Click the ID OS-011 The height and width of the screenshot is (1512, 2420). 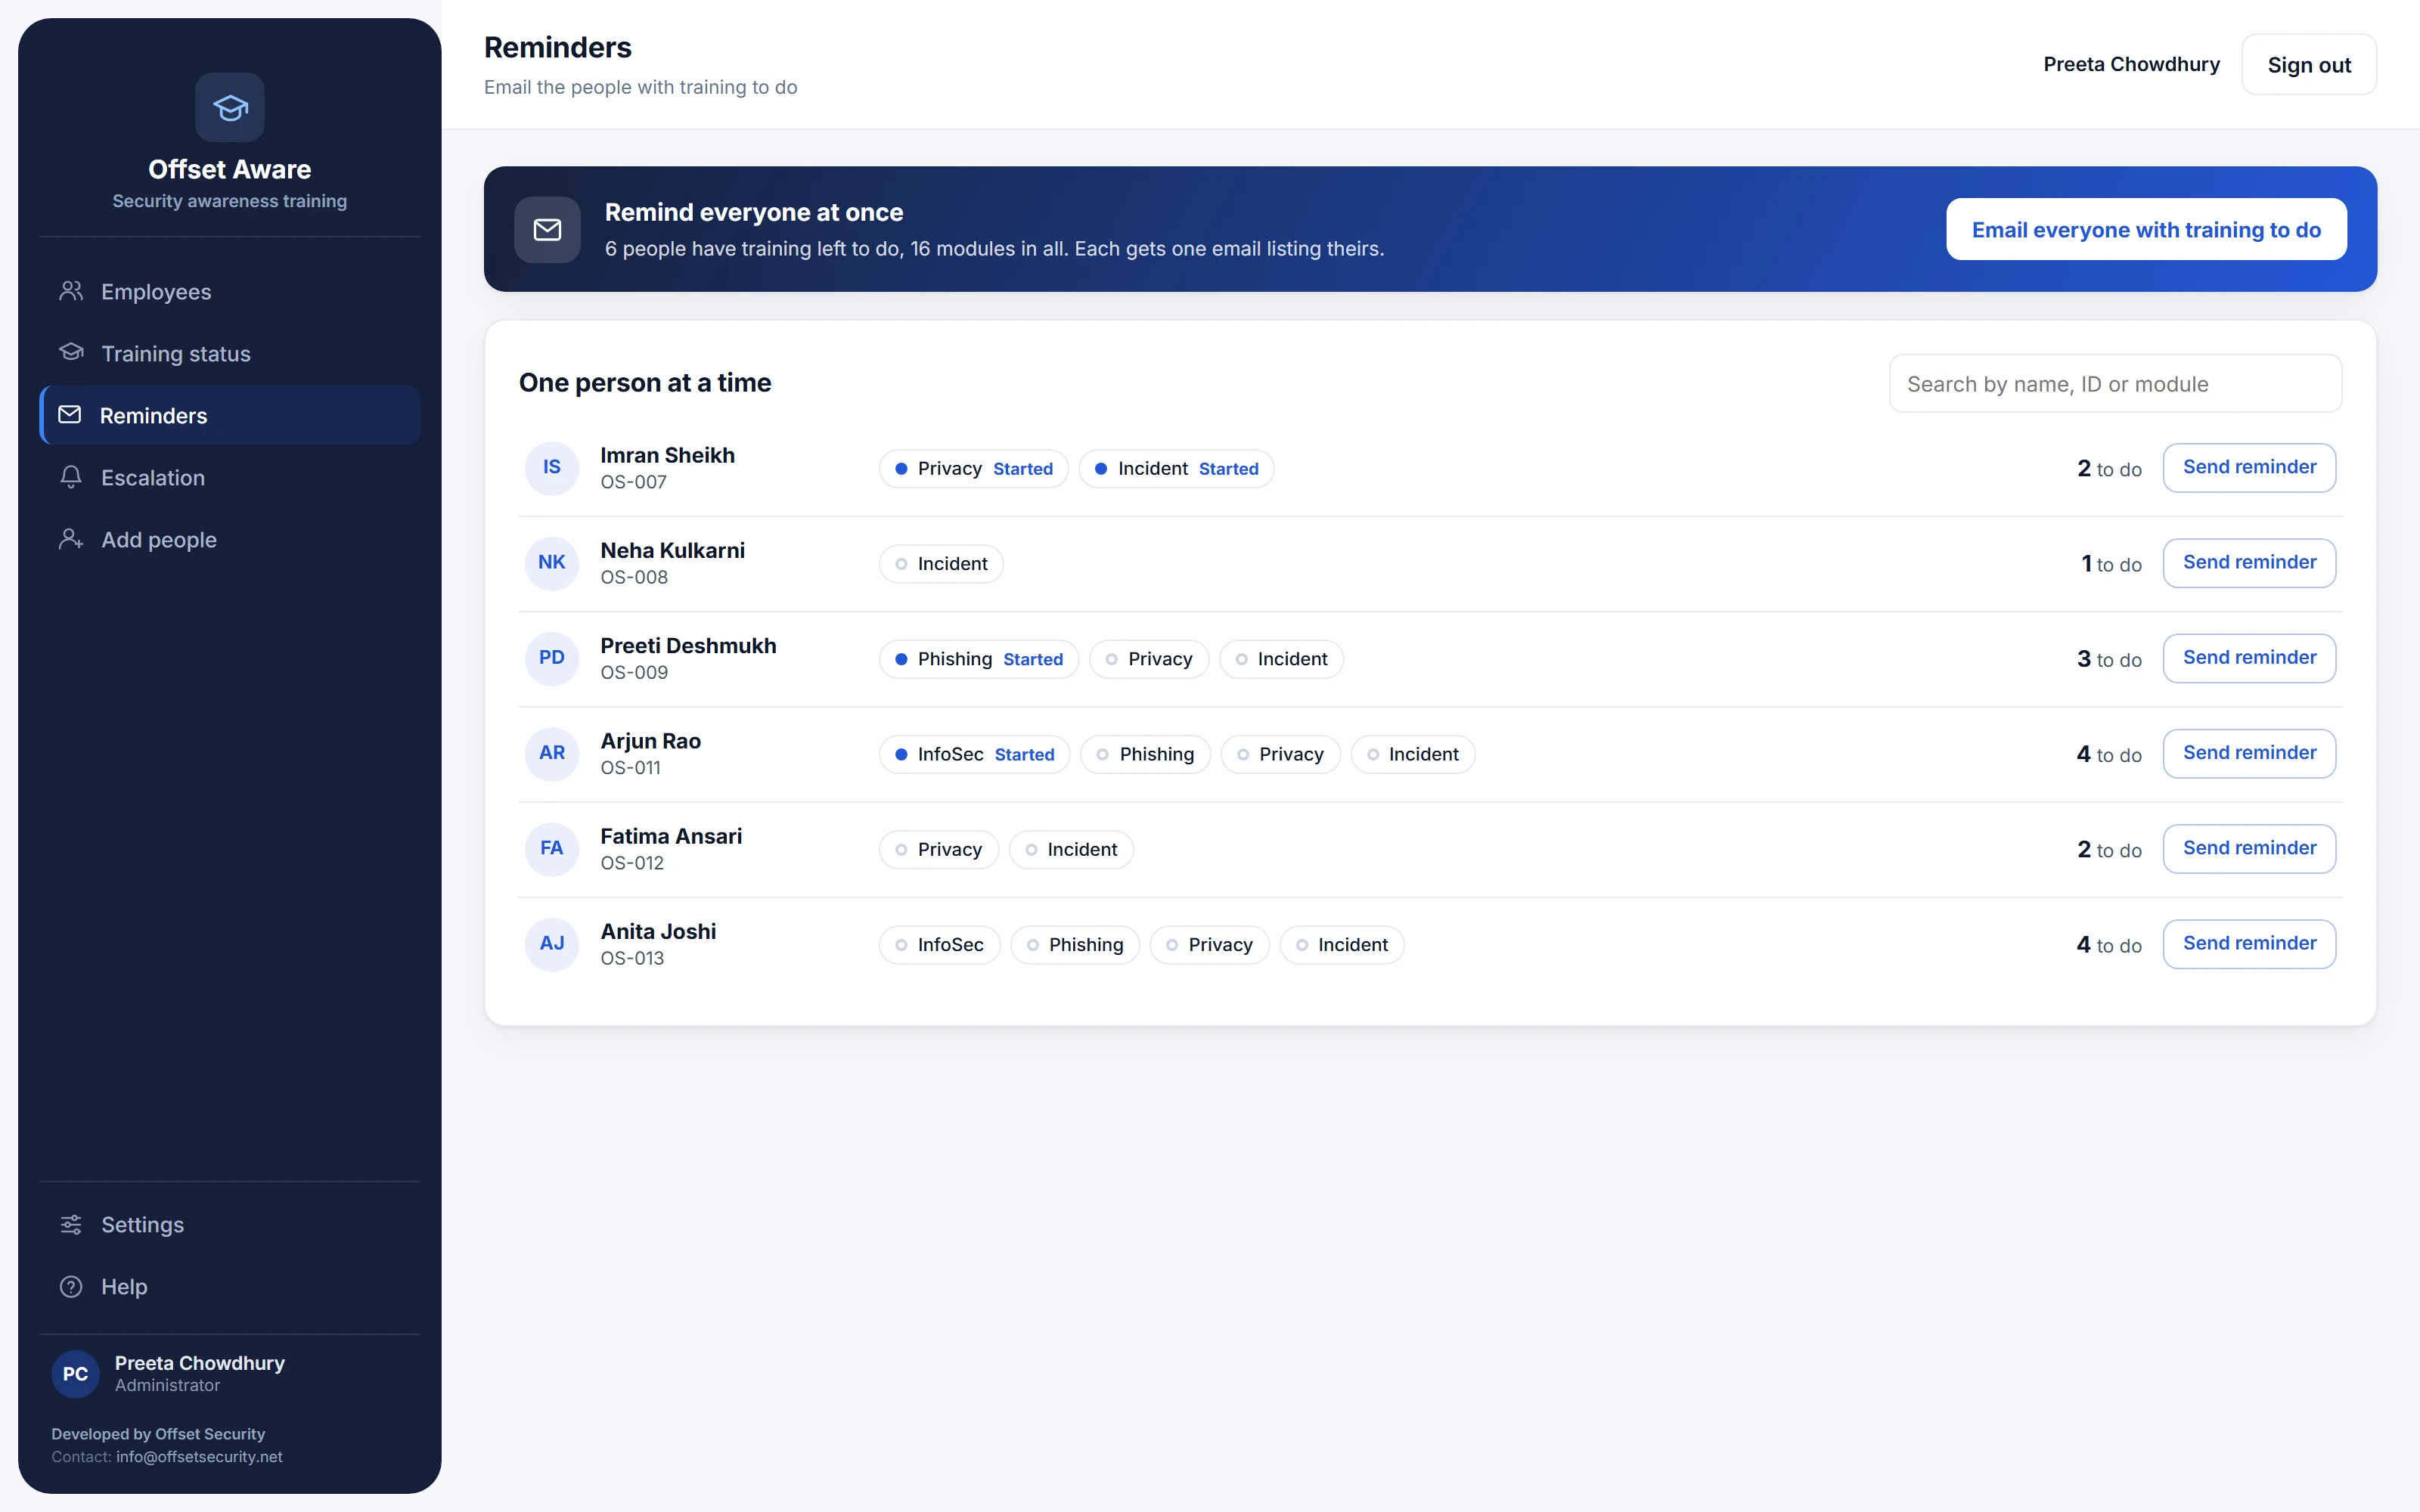point(630,767)
